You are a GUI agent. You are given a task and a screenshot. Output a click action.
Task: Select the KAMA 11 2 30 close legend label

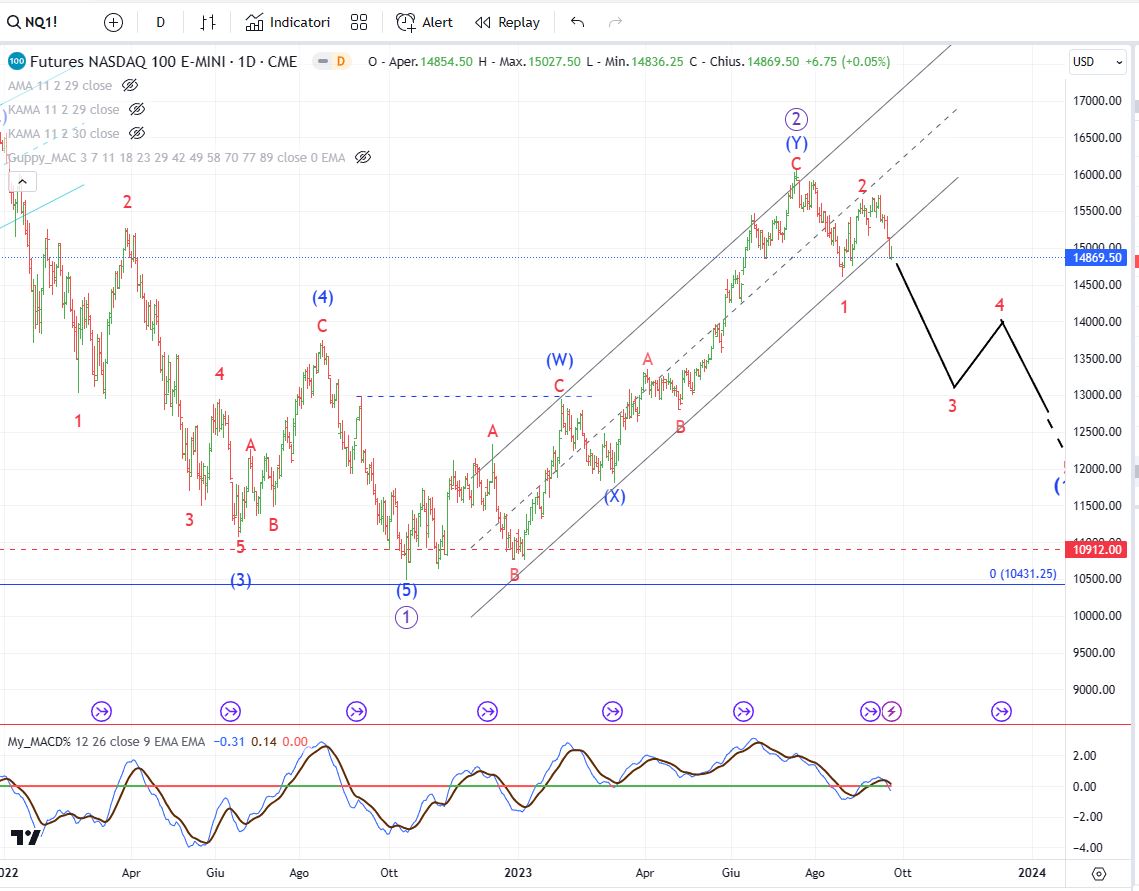pos(63,134)
